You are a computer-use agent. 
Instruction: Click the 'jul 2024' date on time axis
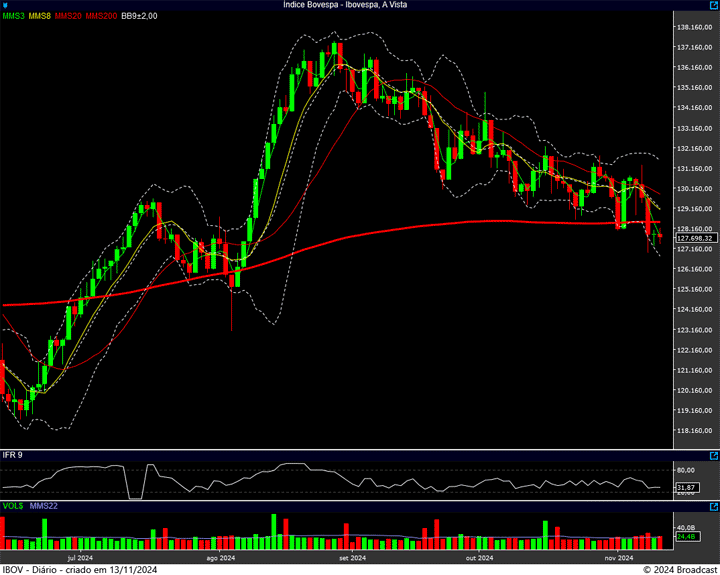pos(80,558)
